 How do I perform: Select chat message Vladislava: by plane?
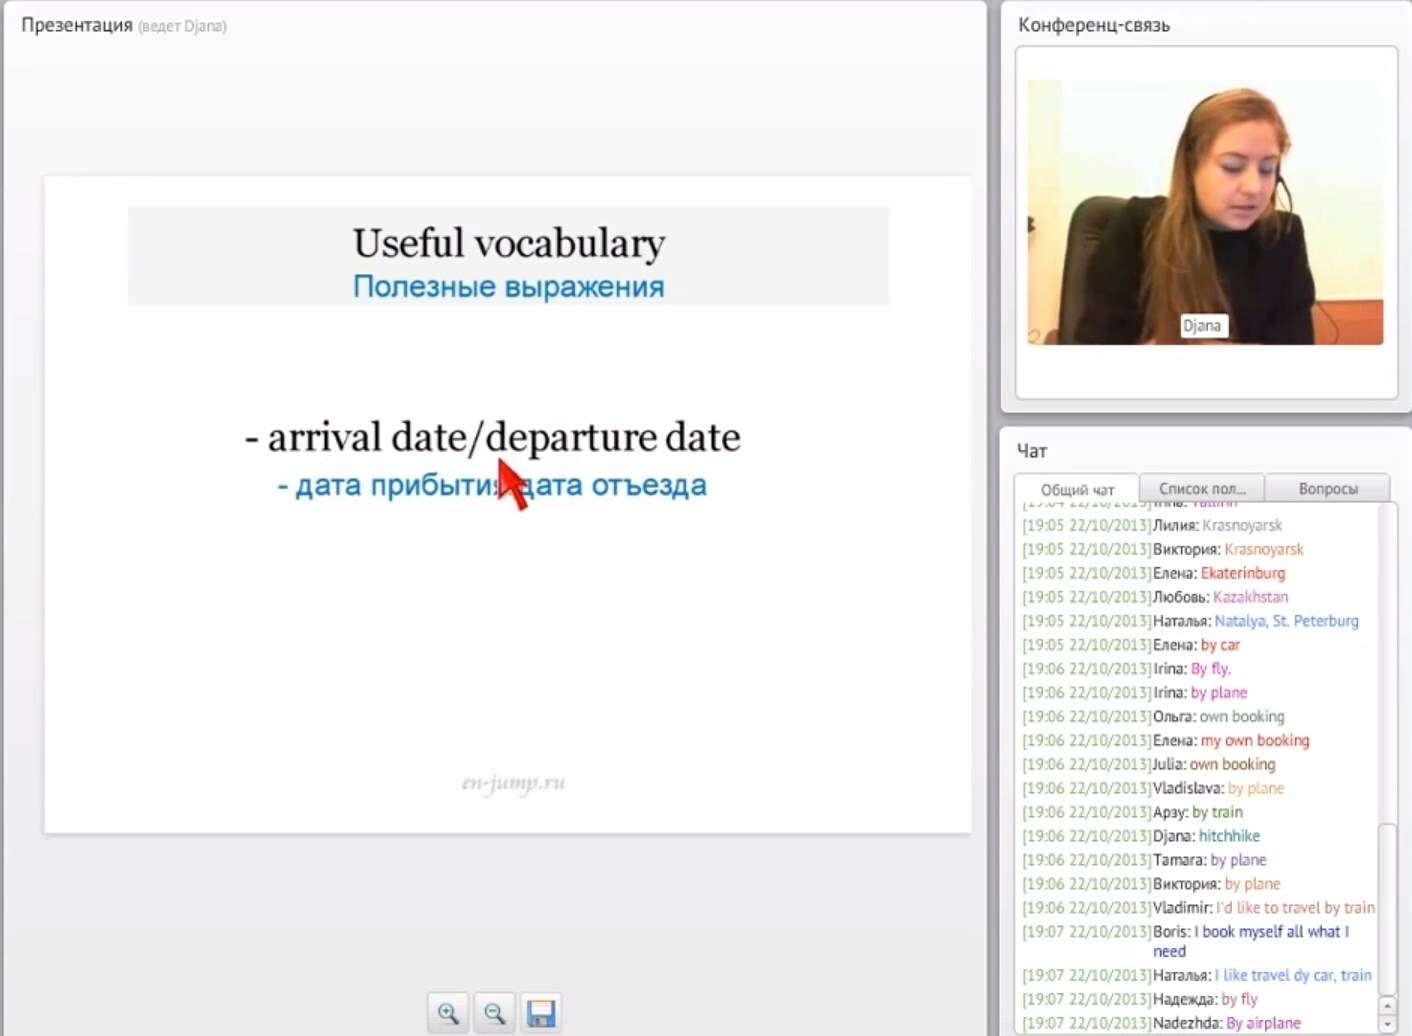point(1153,789)
